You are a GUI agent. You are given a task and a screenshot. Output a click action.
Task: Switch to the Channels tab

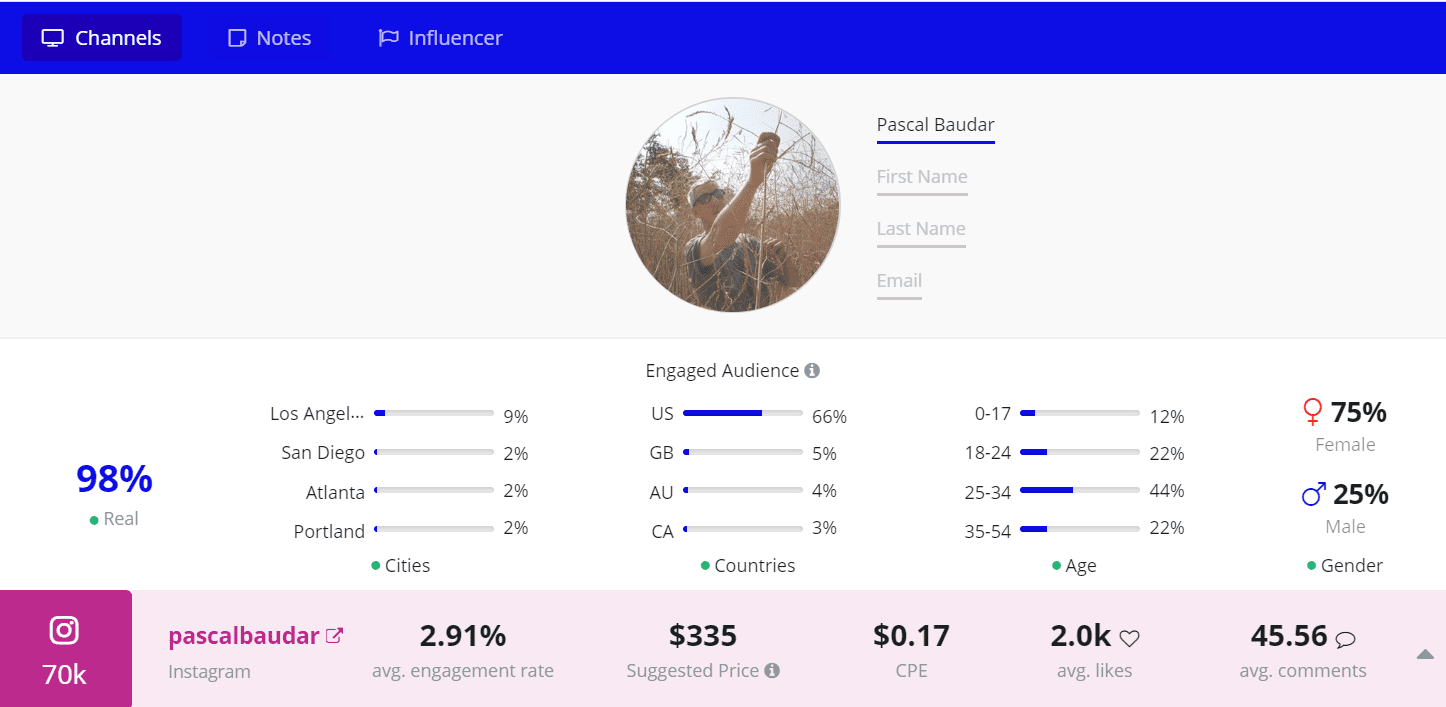(x=102, y=38)
